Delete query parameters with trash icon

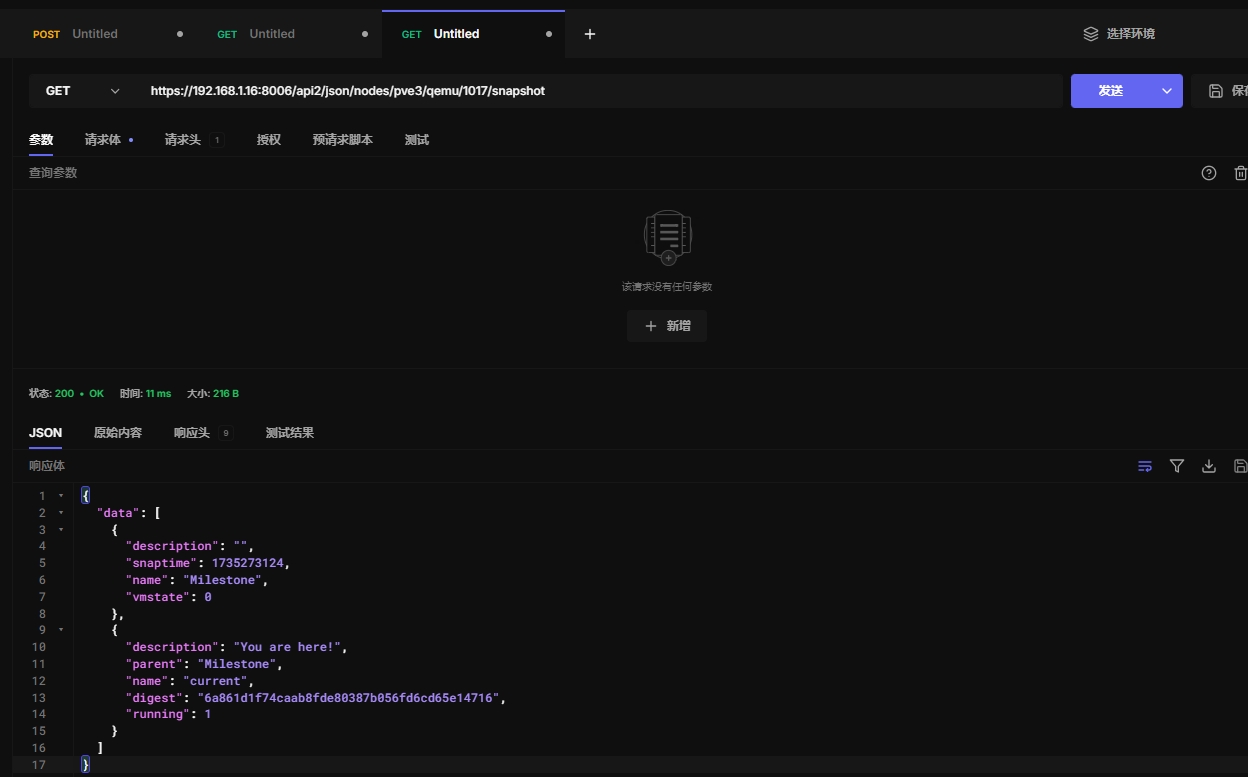[x=1240, y=173]
